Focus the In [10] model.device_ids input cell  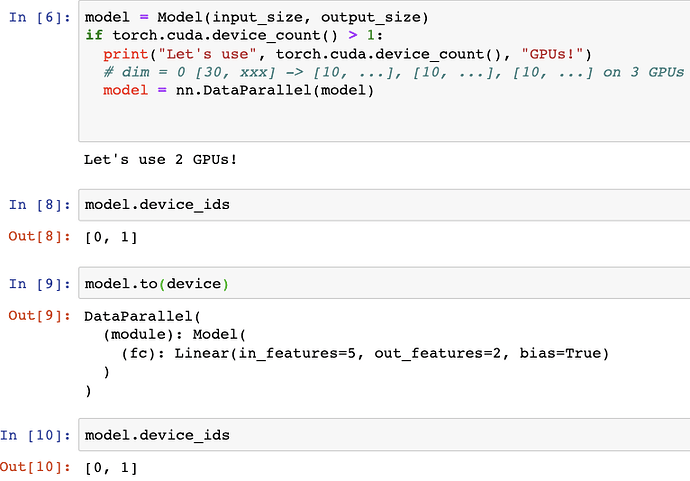click(380, 435)
